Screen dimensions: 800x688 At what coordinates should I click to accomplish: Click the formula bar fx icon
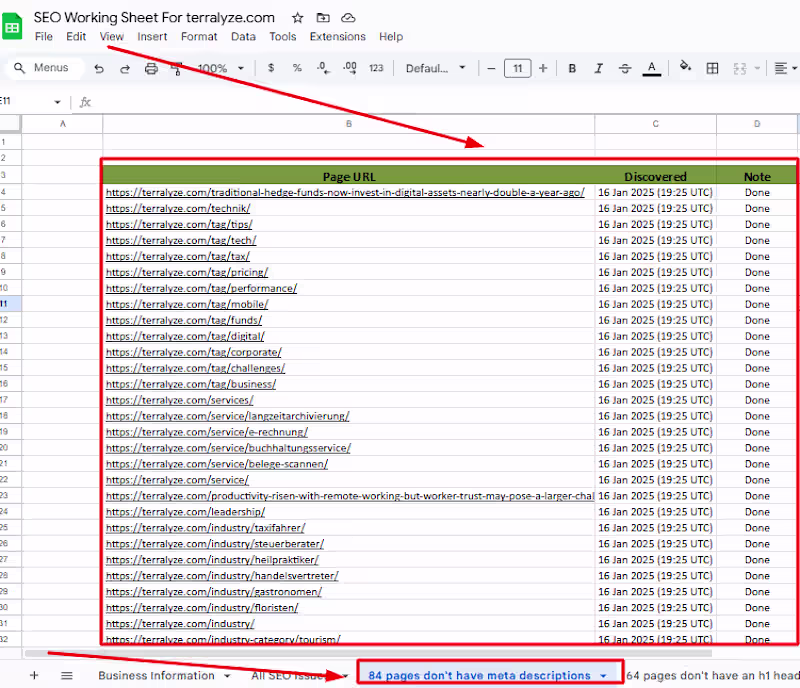pos(85,102)
